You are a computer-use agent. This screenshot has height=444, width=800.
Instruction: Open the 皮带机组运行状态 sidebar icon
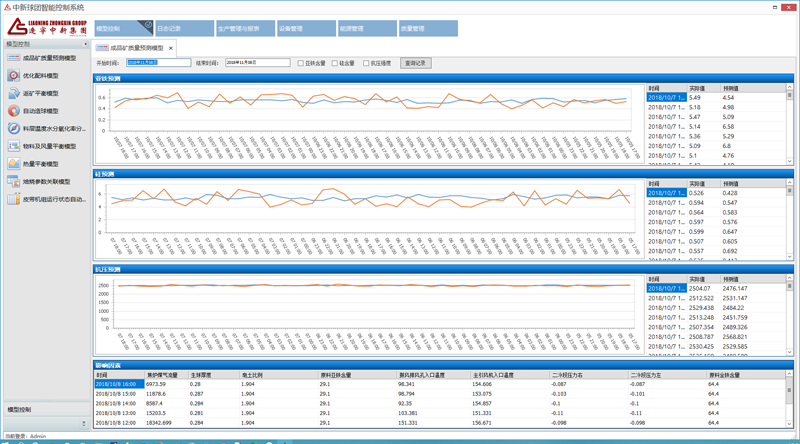tap(13, 199)
